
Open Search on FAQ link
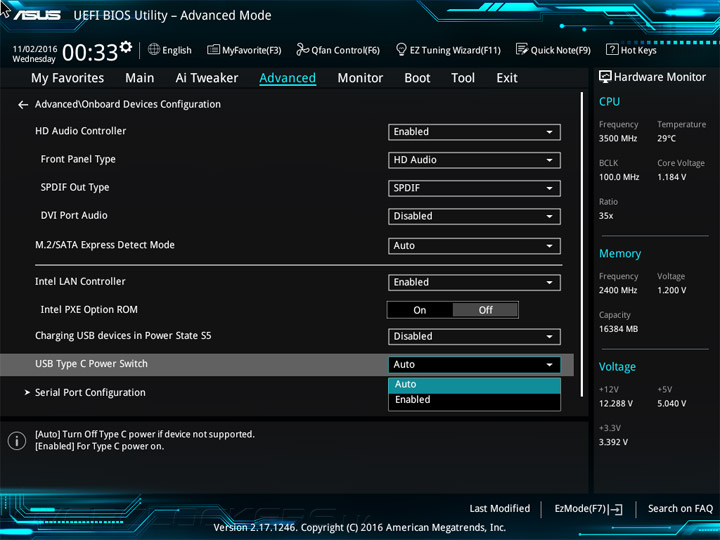(x=681, y=509)
